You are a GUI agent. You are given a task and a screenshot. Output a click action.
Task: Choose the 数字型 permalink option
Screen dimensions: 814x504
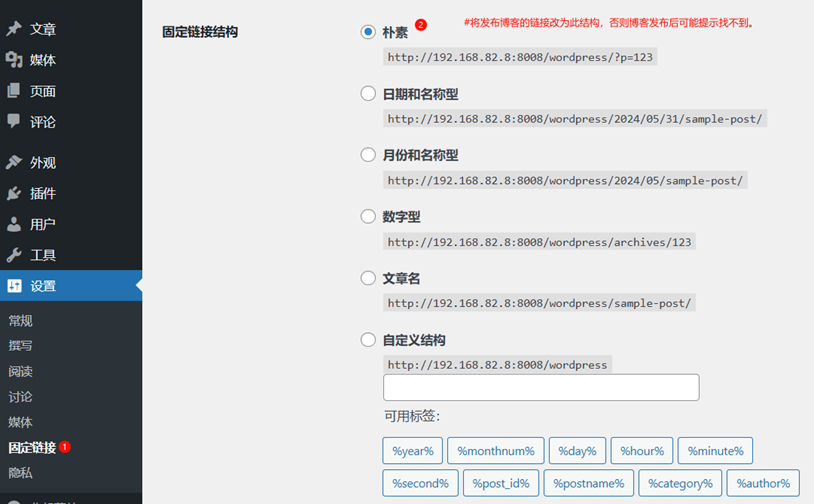[x=368, y=216]
